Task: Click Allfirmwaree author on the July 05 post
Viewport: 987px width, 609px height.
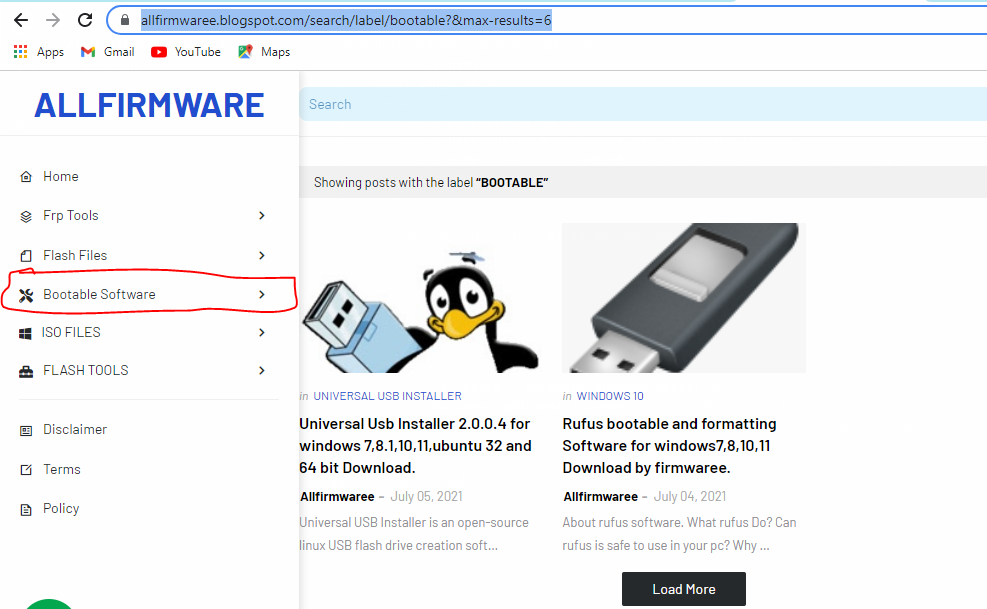Action: [337, 497]
